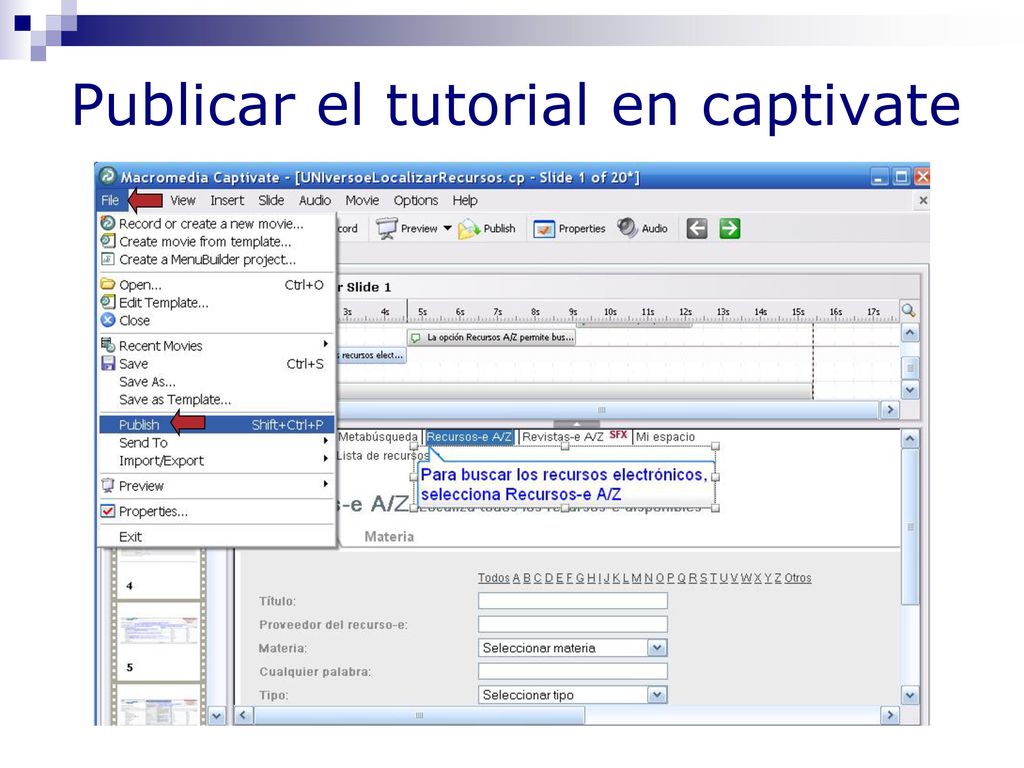This screenshot has height=768, width=1024.
Task: Click the timeline vertical scroll up arrow
Action: coord(910,334)
